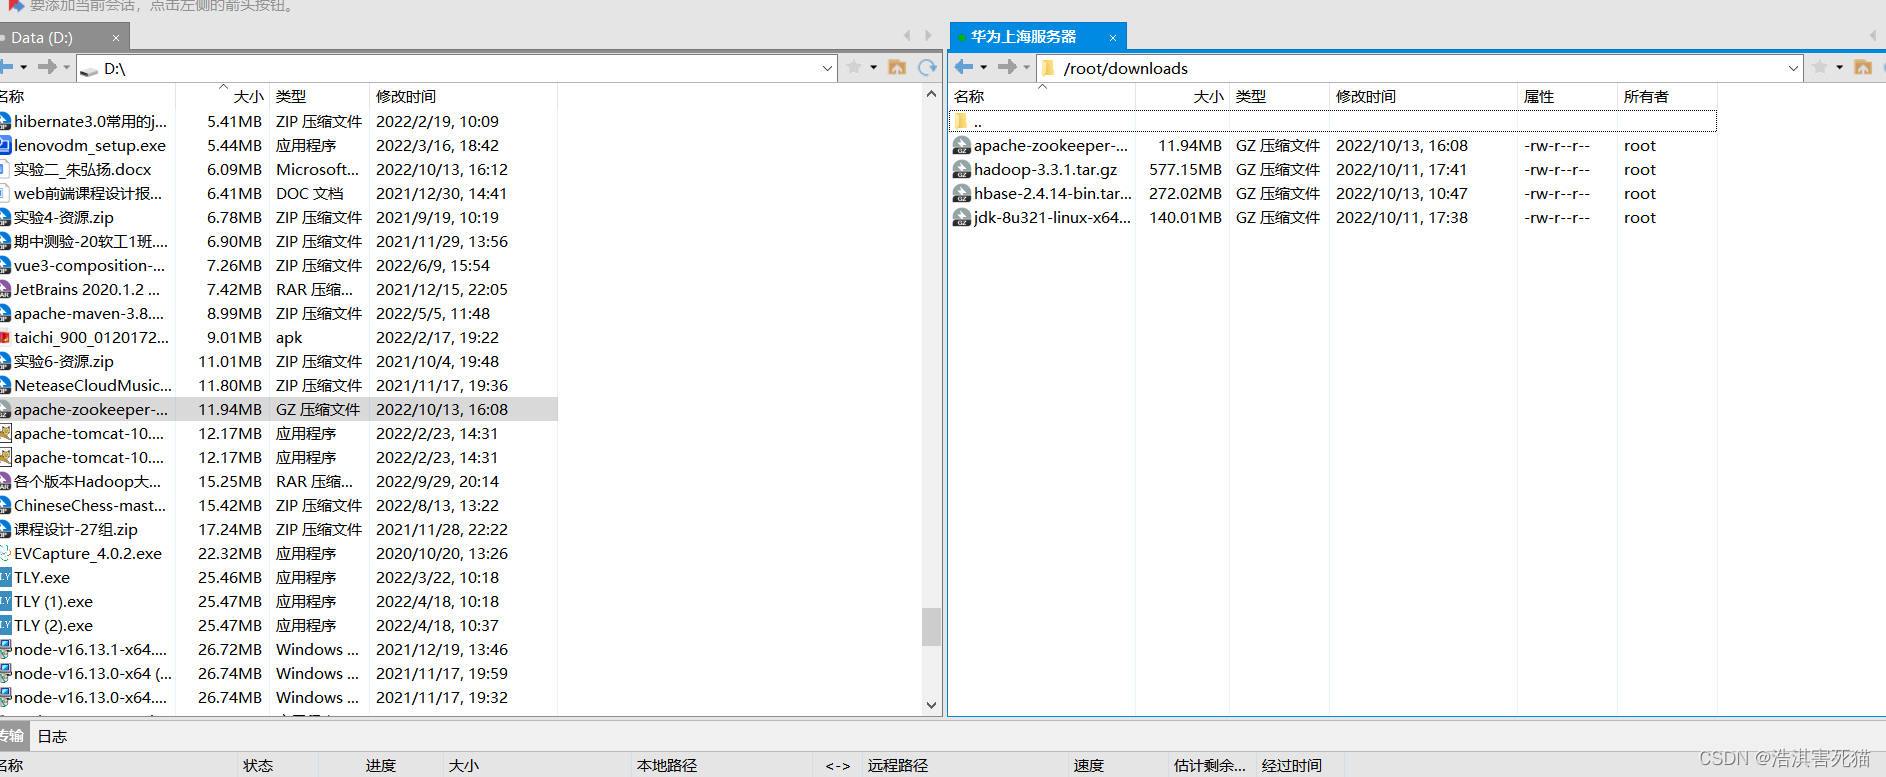
Task: Refresh the local D: pane listing
Action: point(927,67)
